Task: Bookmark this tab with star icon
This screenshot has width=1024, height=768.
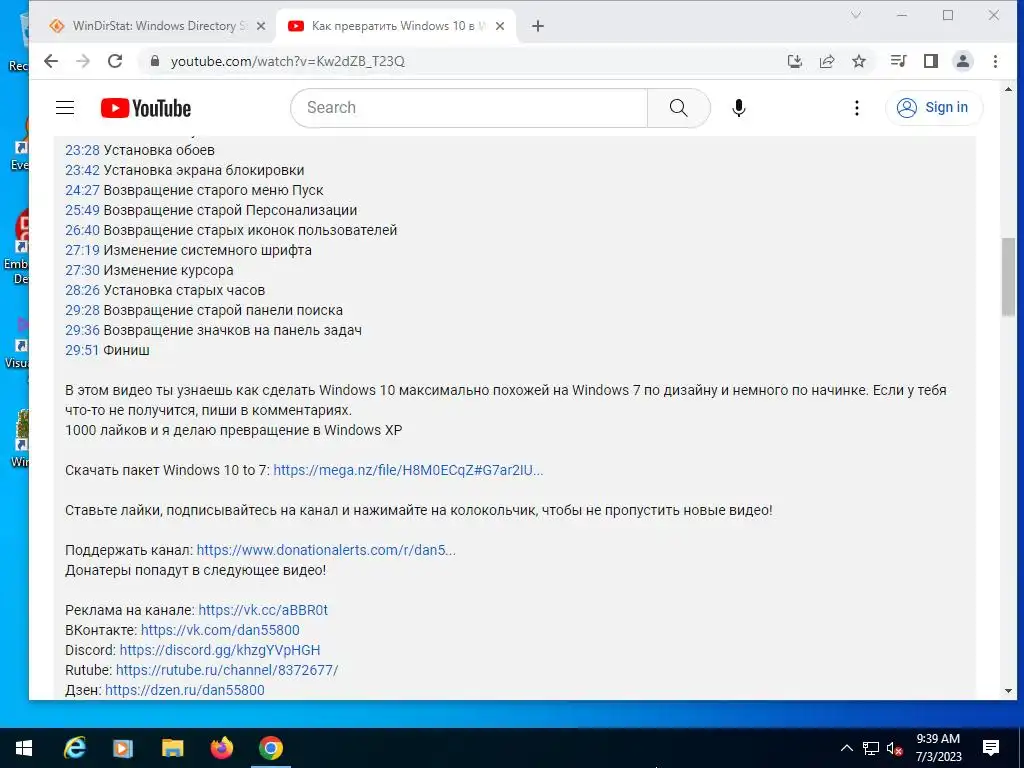Action: click(859, 61)
